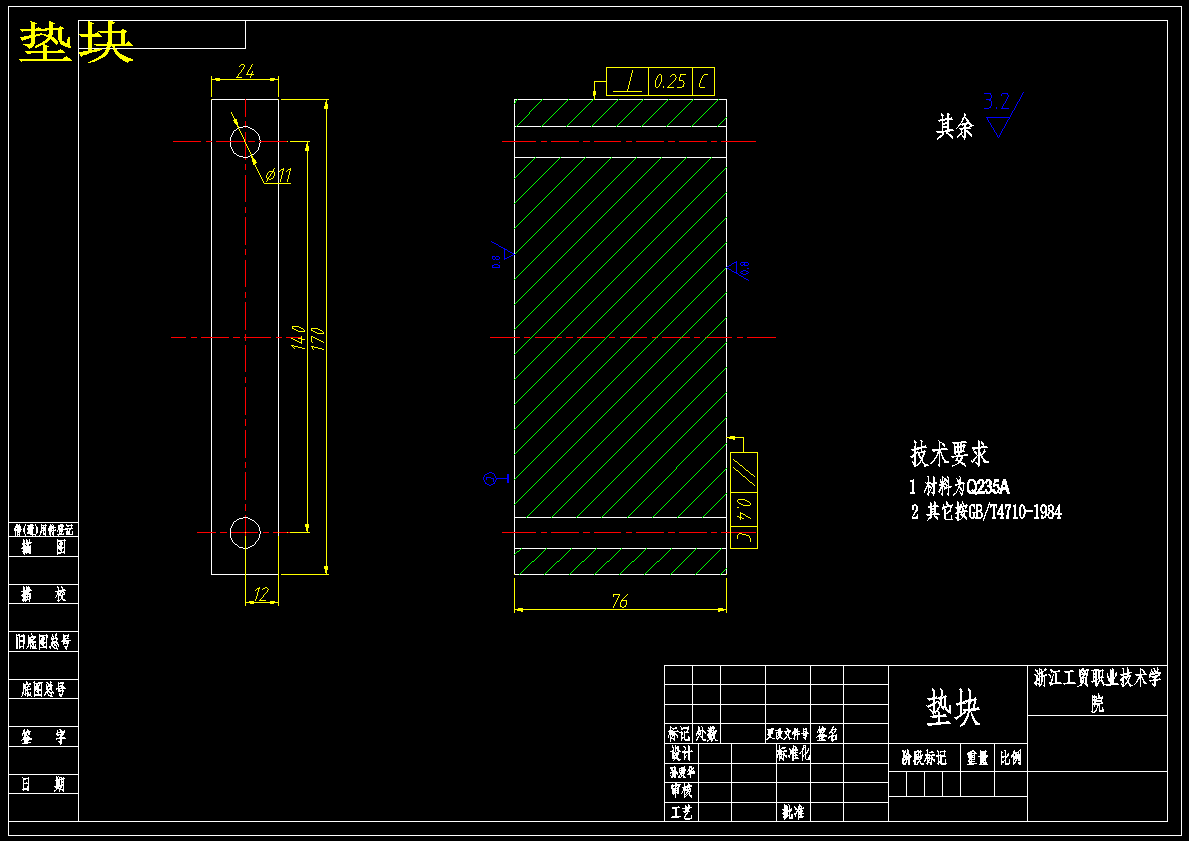Image resolution: width=1189 pixels, height=841 pixels.
Task: Select the 12 dimension below left view
Action: [262, 595]
